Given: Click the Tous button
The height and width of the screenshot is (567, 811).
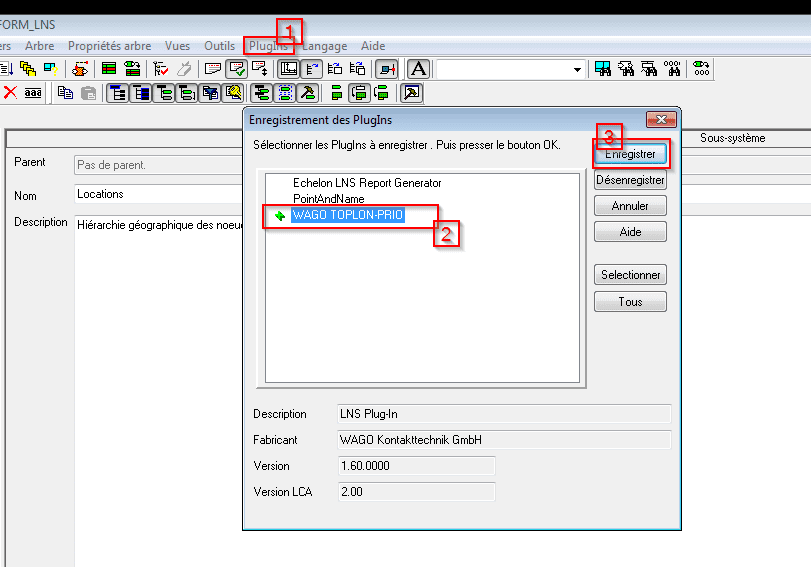Looking at the screenshot, I should coord(630,302).
